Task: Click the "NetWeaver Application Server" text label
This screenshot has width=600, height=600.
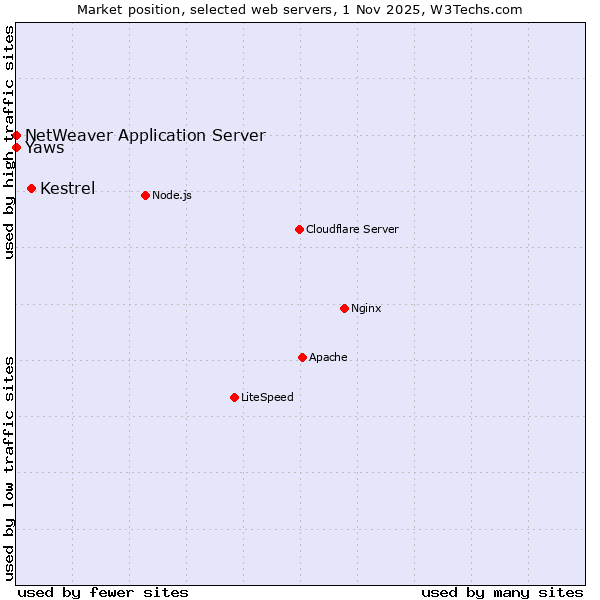Action: 145,135
